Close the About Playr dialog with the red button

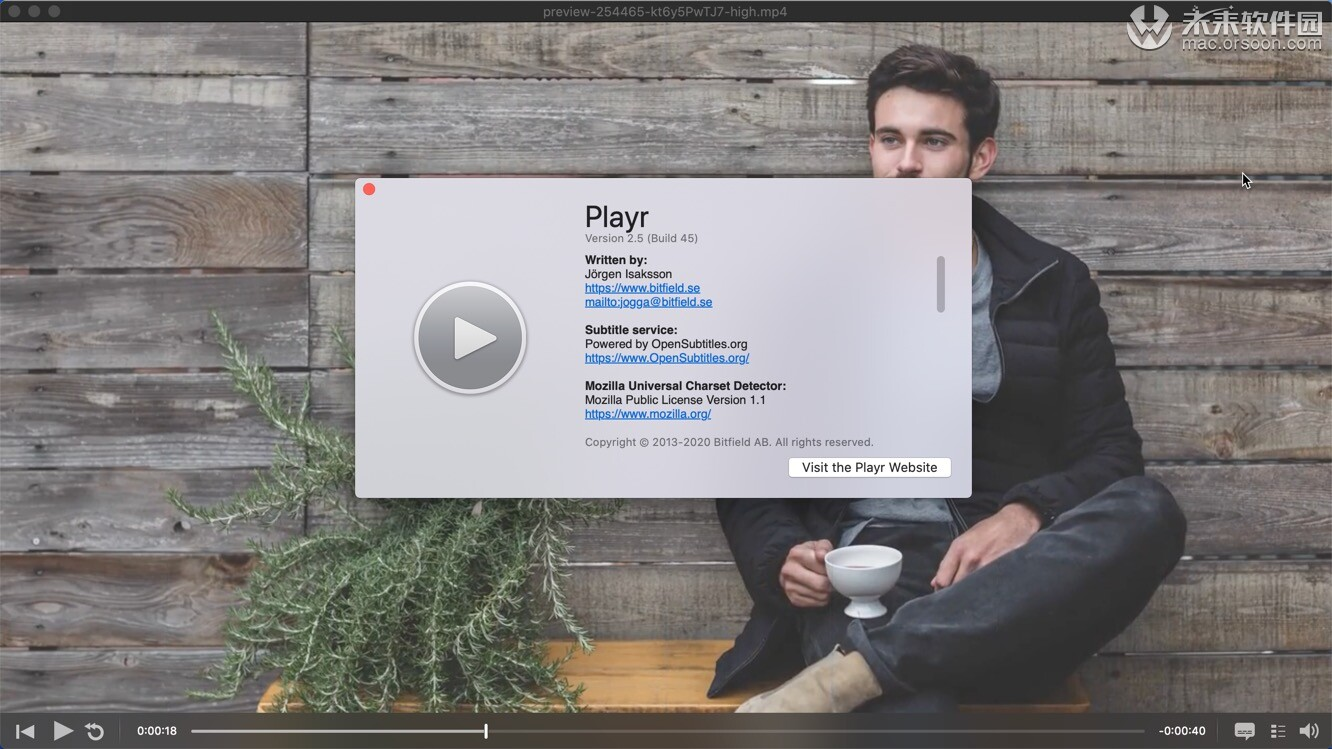369,189
